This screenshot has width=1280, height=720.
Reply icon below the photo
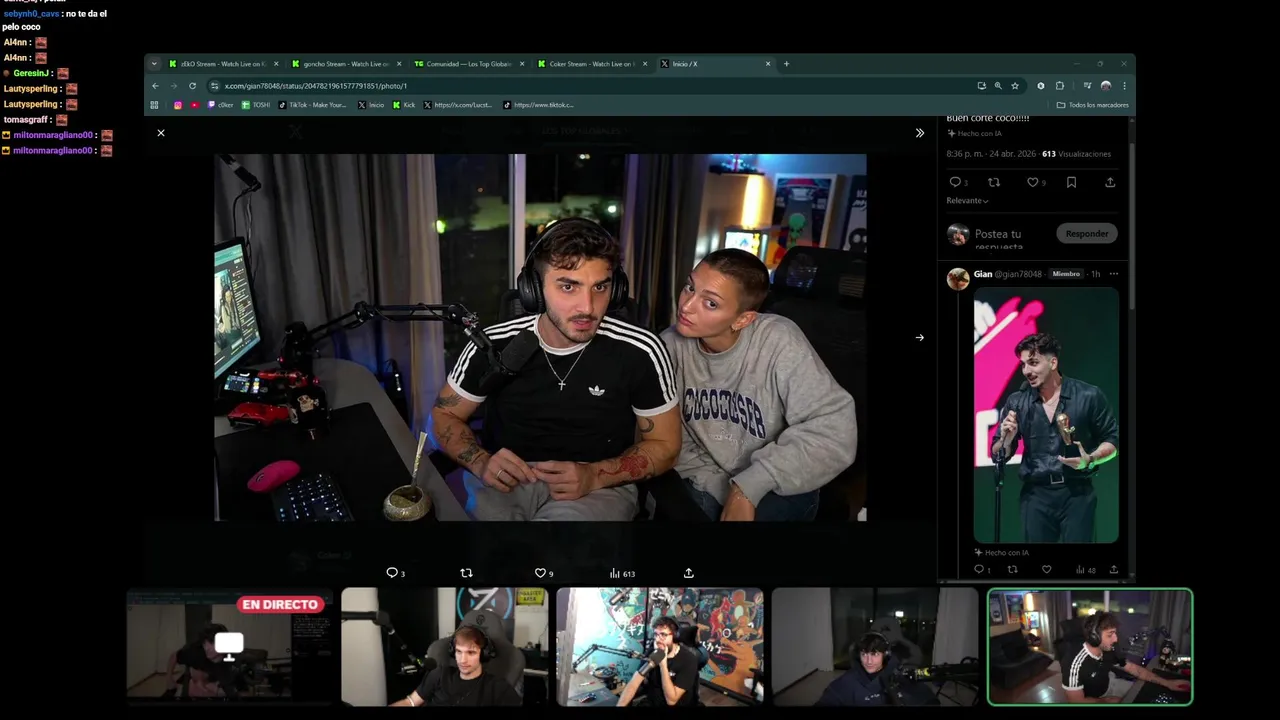(392, 573)
